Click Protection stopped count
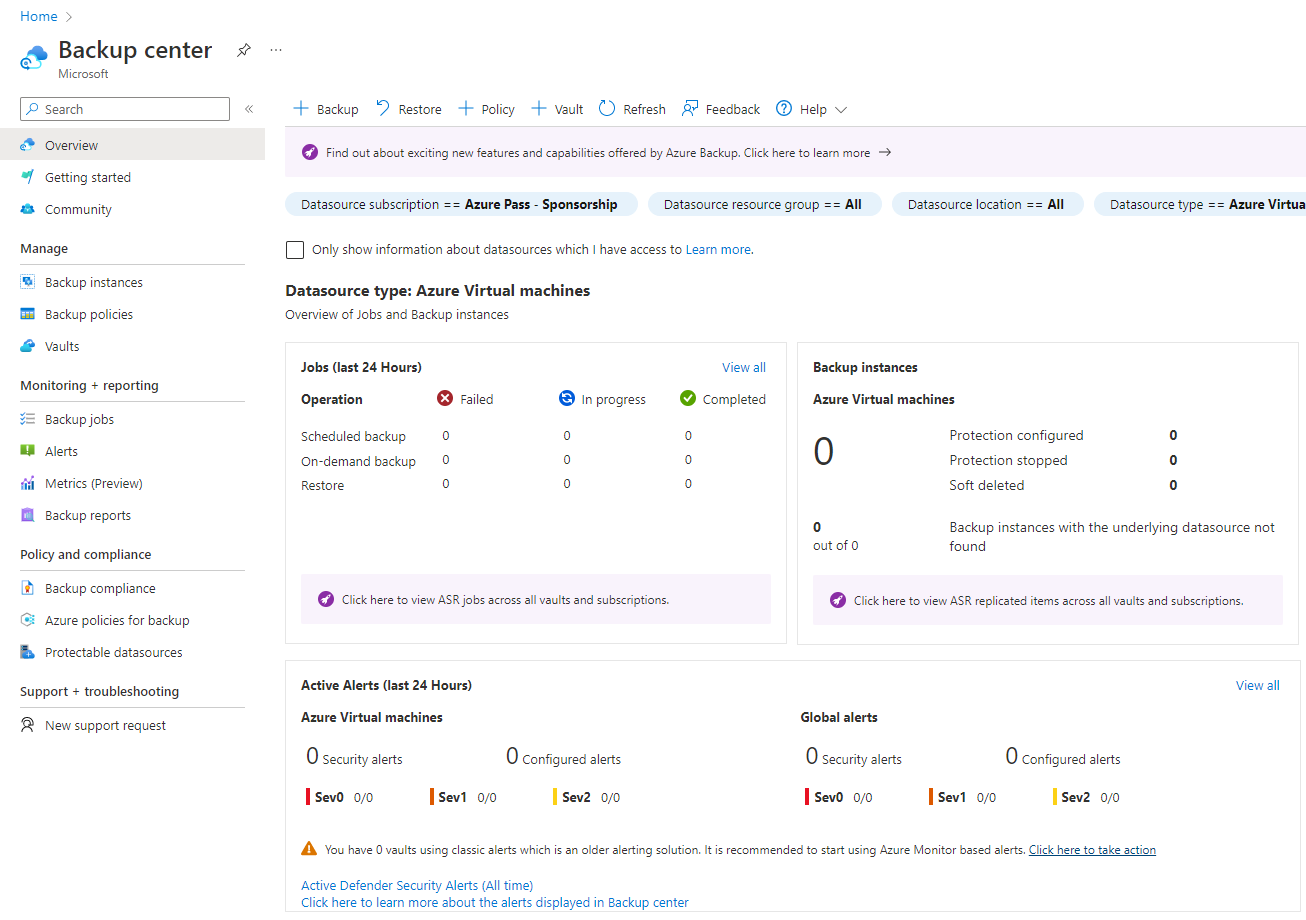 coord(1173,460)
